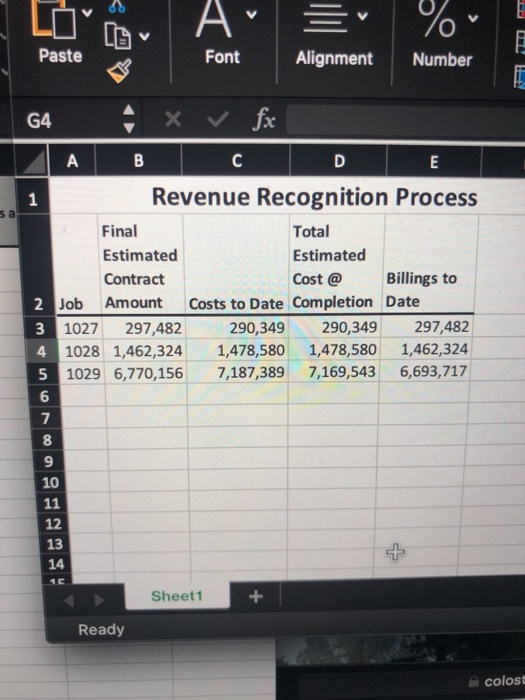Image resolution: width=525 pixels, height=700 pixels.
Task: Select row 5 header
Action: click(x=43, y=374)
